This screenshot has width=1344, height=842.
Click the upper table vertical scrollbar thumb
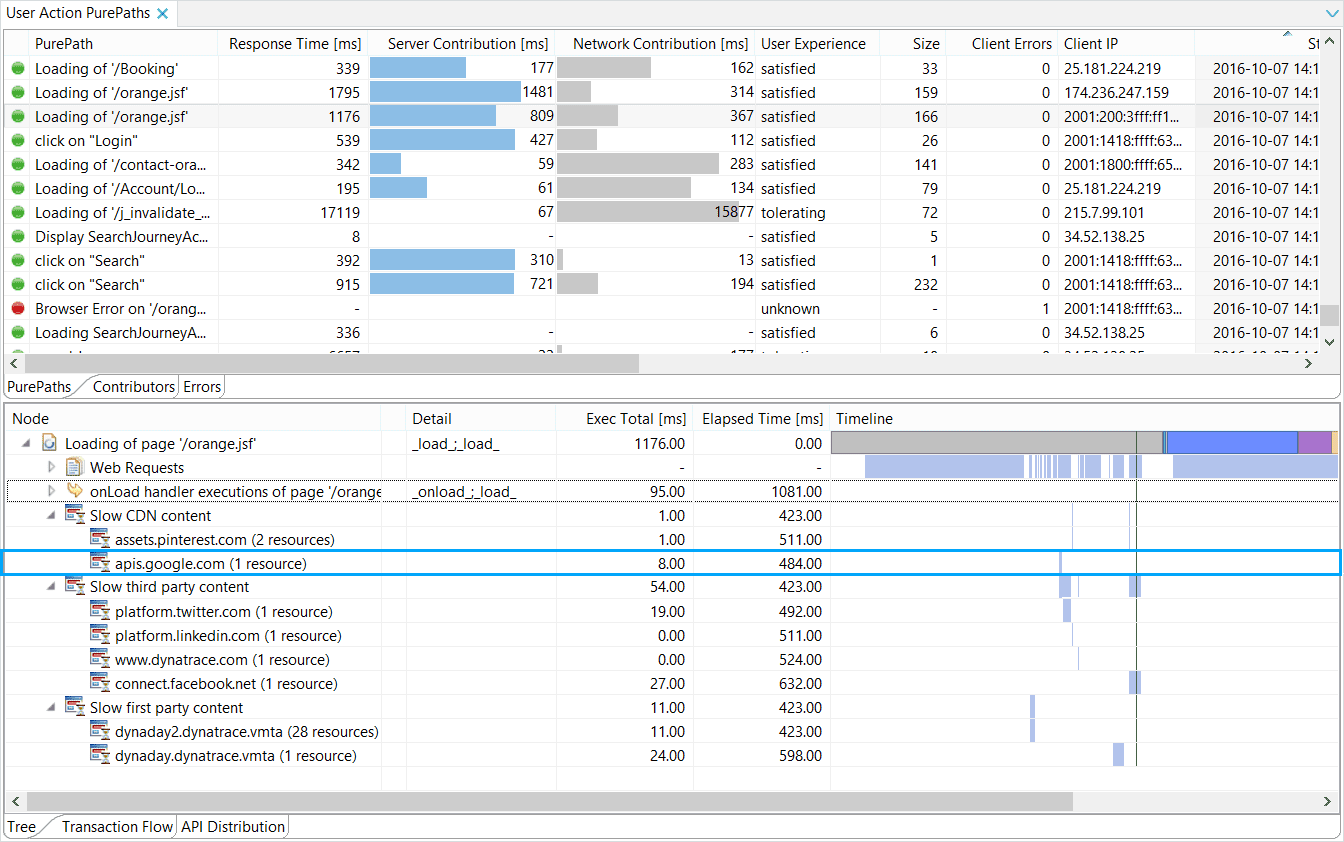pos(1329,316)
